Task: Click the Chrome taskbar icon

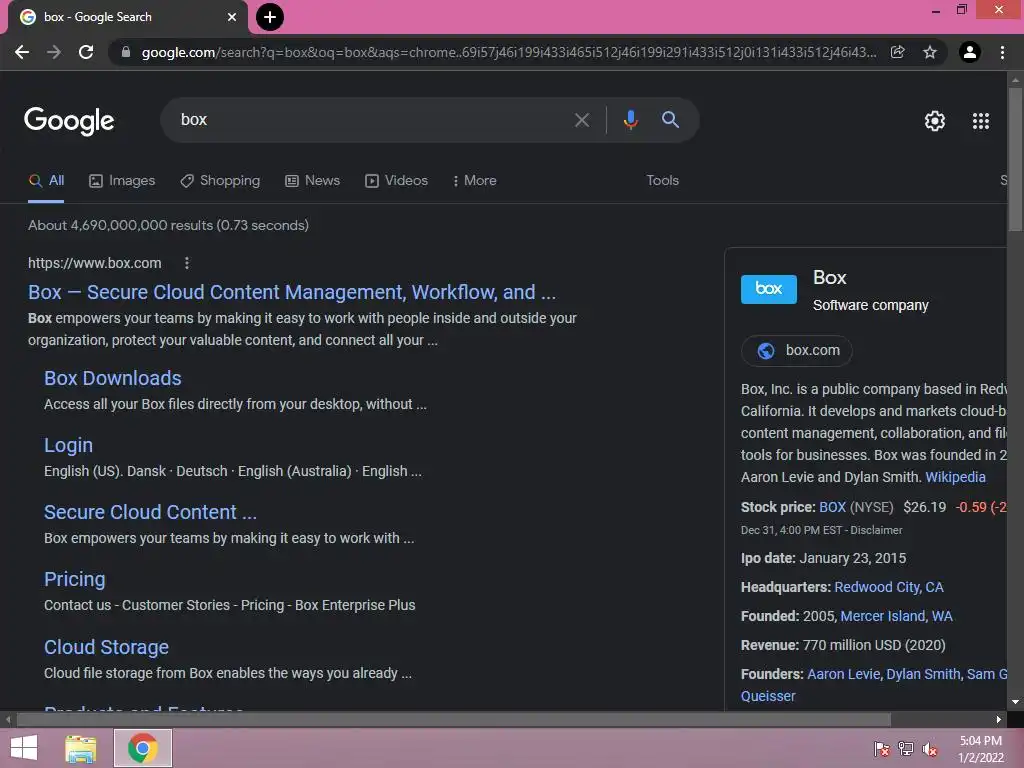Action: pos(142,748)
